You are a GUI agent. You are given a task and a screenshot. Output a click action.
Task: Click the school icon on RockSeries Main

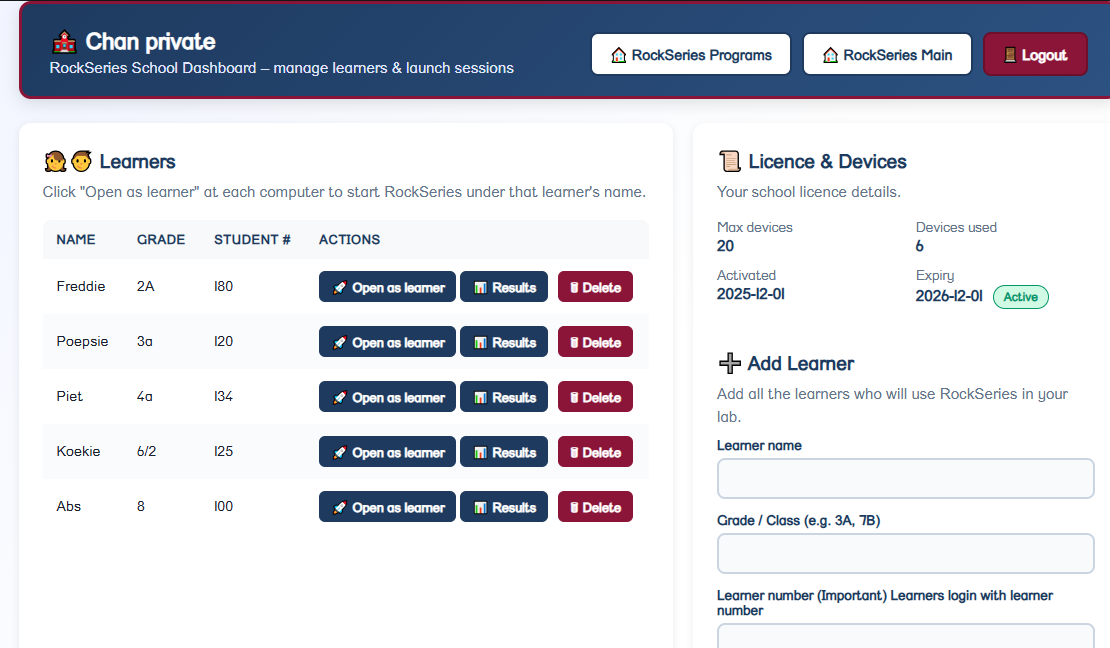831,54
